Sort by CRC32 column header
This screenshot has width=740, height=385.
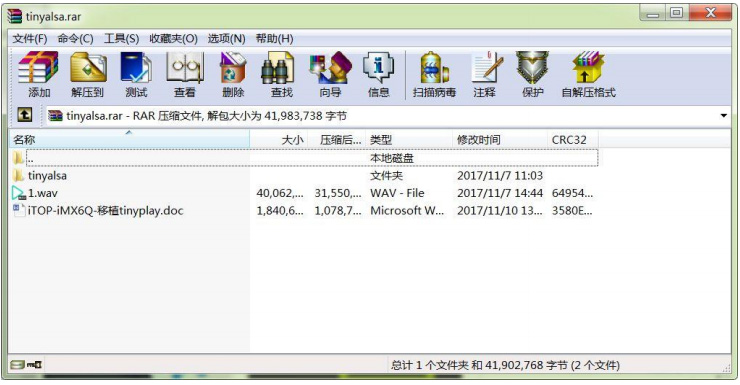coord(573,140)
